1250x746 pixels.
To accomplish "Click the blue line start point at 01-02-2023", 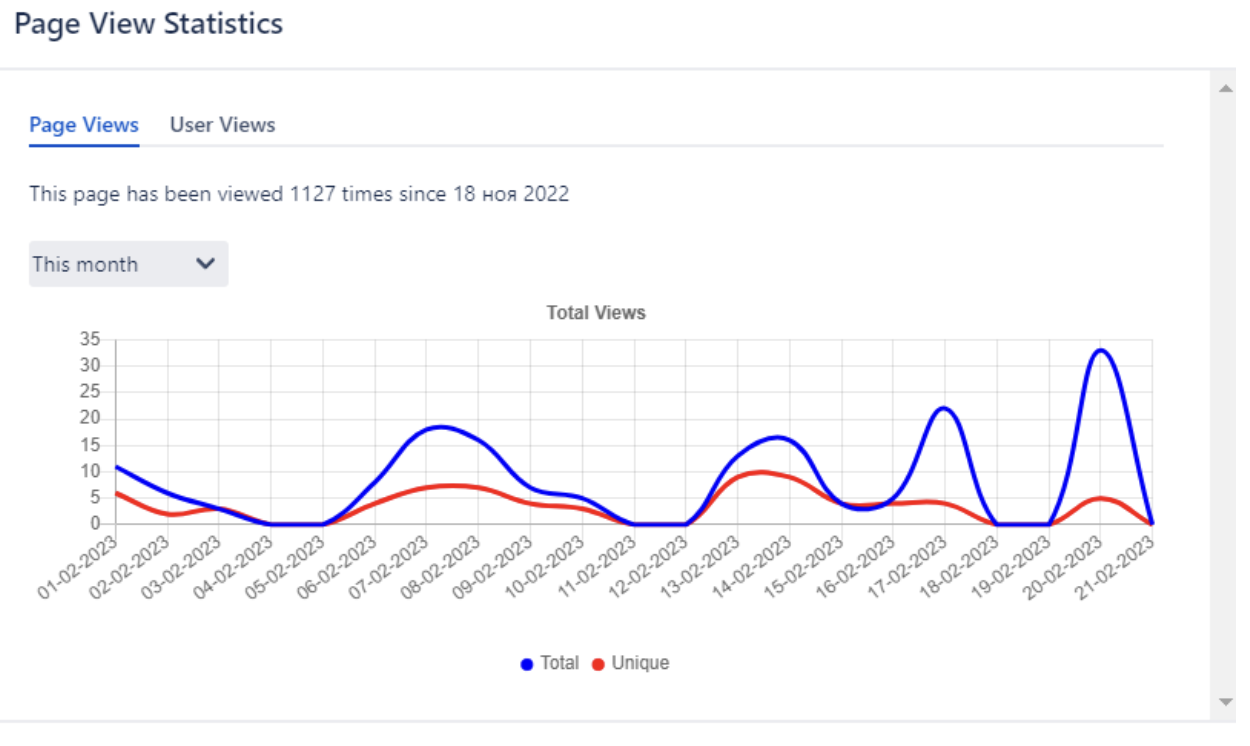I will point(117,466).
